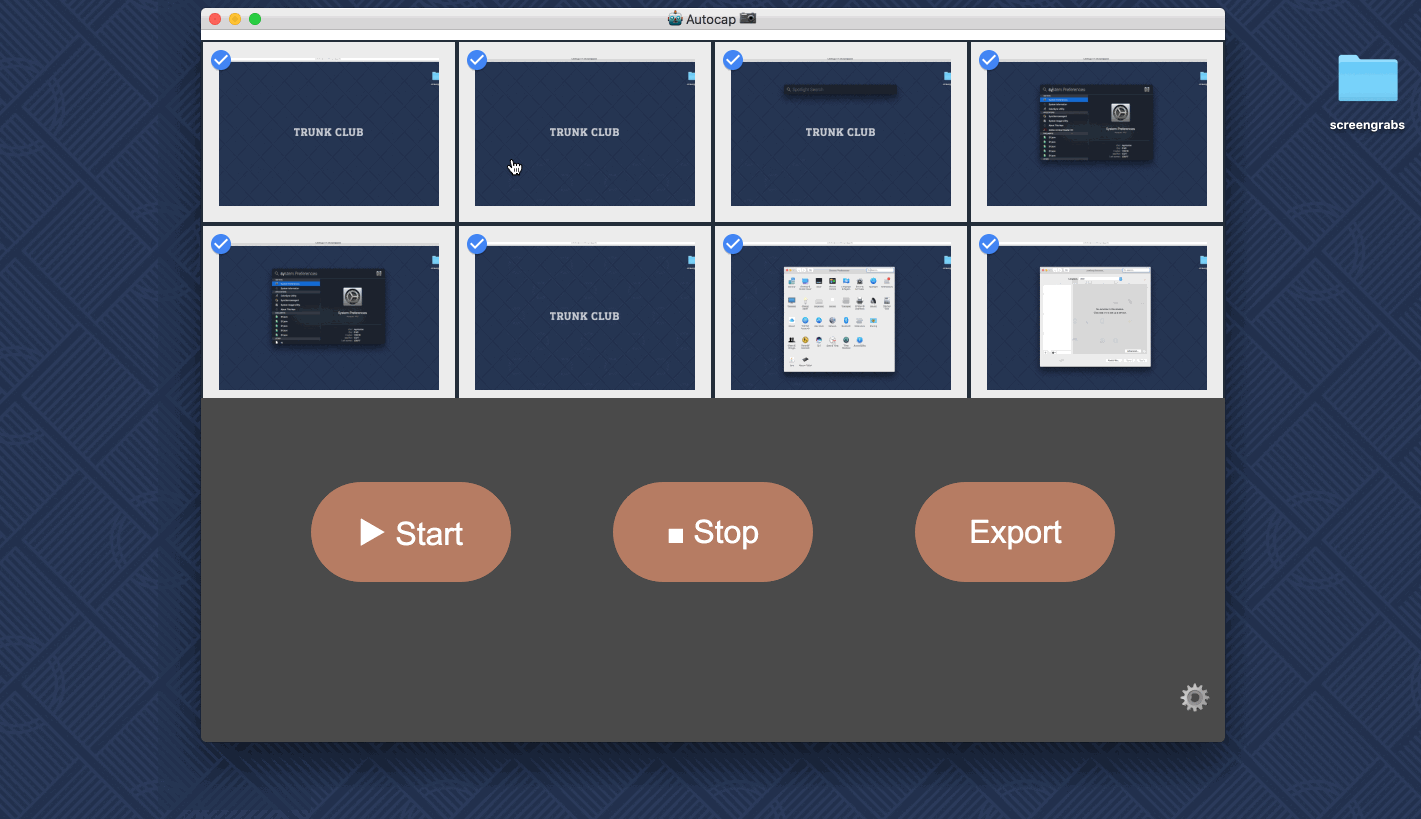The height and width of the screenshot is (819, 1421).
Task: Select the bottom-row Spotlight results thumbnail
Action: [x=329, y=314]
